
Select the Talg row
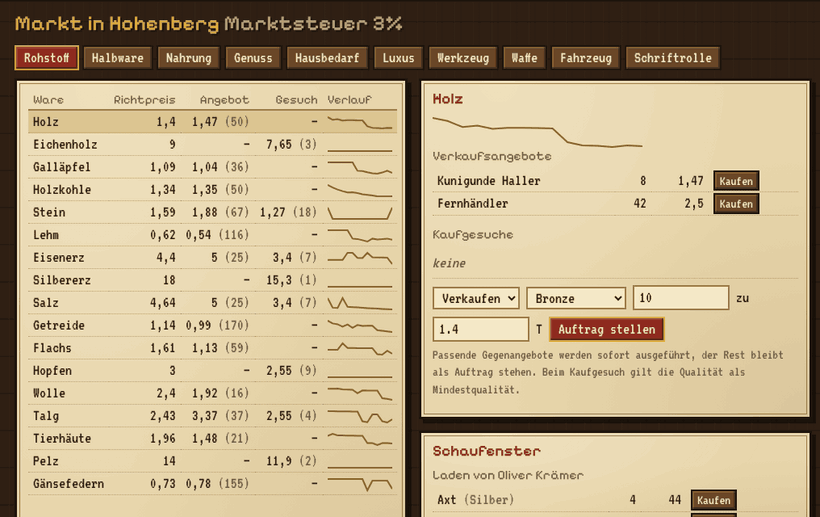click(212, 416)
